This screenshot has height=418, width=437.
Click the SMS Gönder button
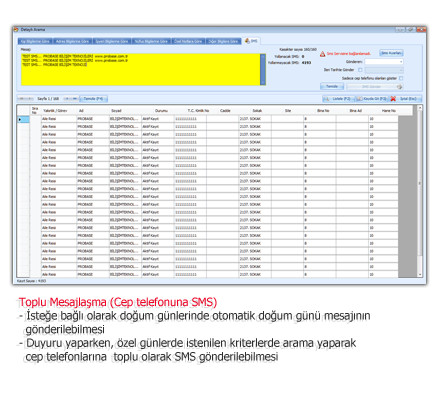[x=375, y=87]
